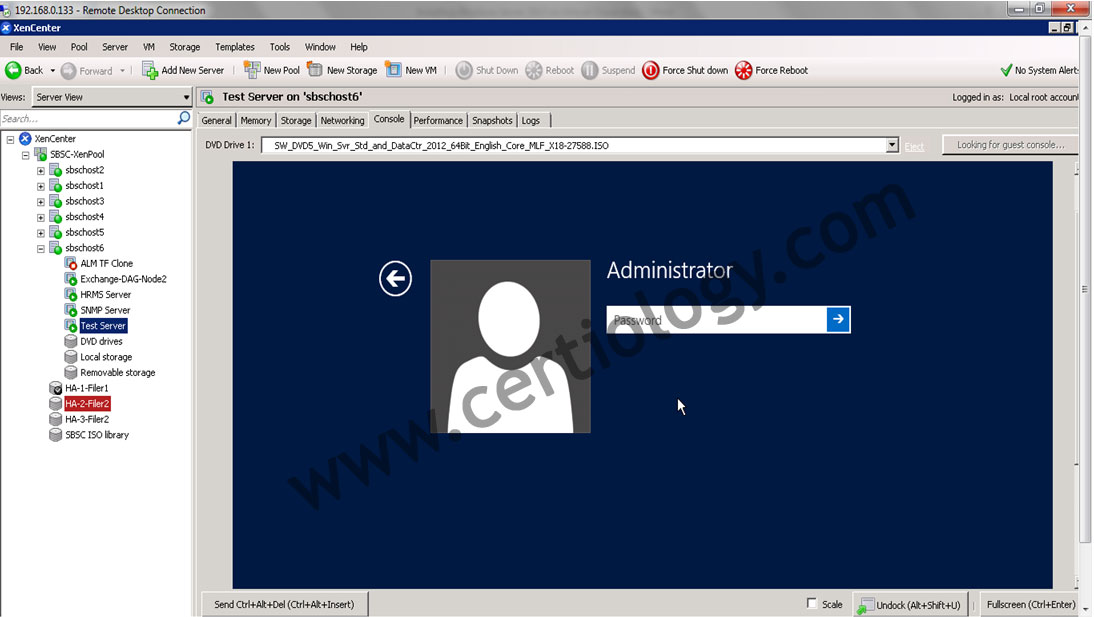1094x617 pixels.
Task: Select SNMP Server in the tree
Action: point(105,310)
